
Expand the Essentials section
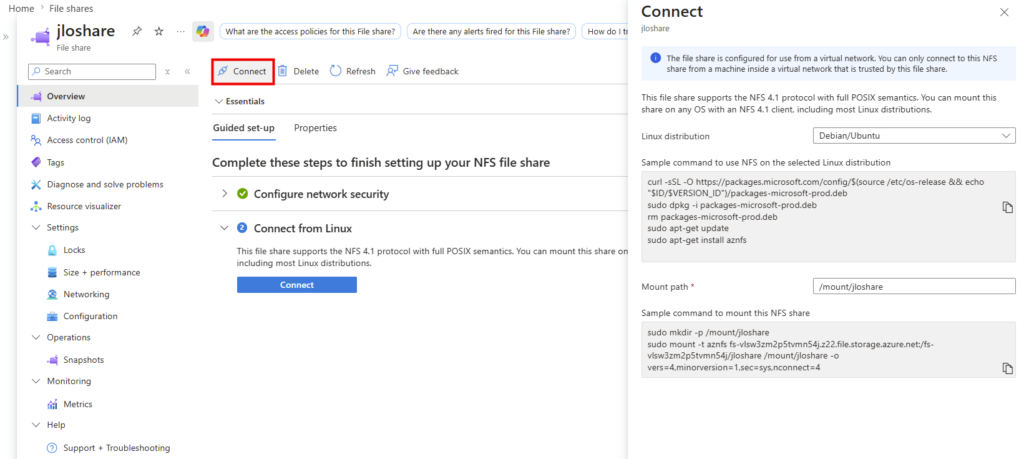pos(240,101)
